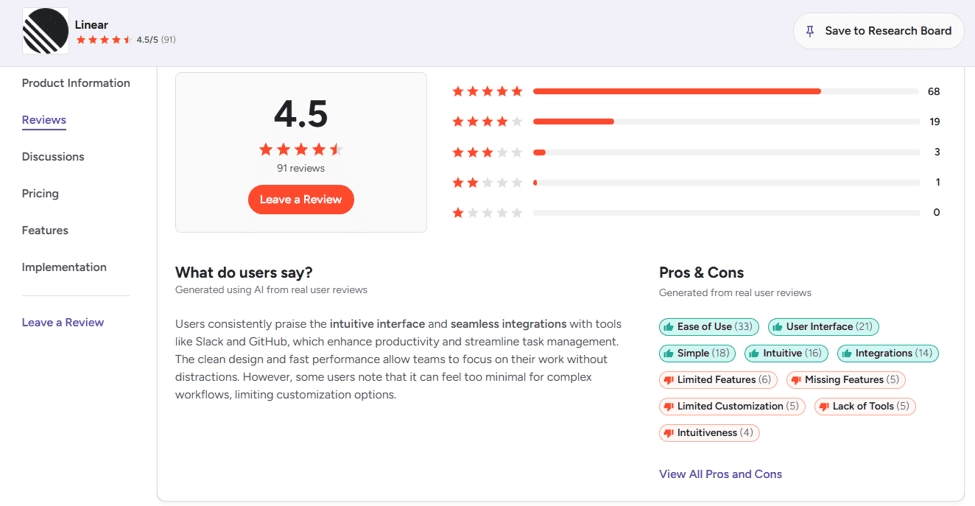Viewport: 975px width, 506px height.
Task: Click the three-star icons row
Action: click(488, 152)
